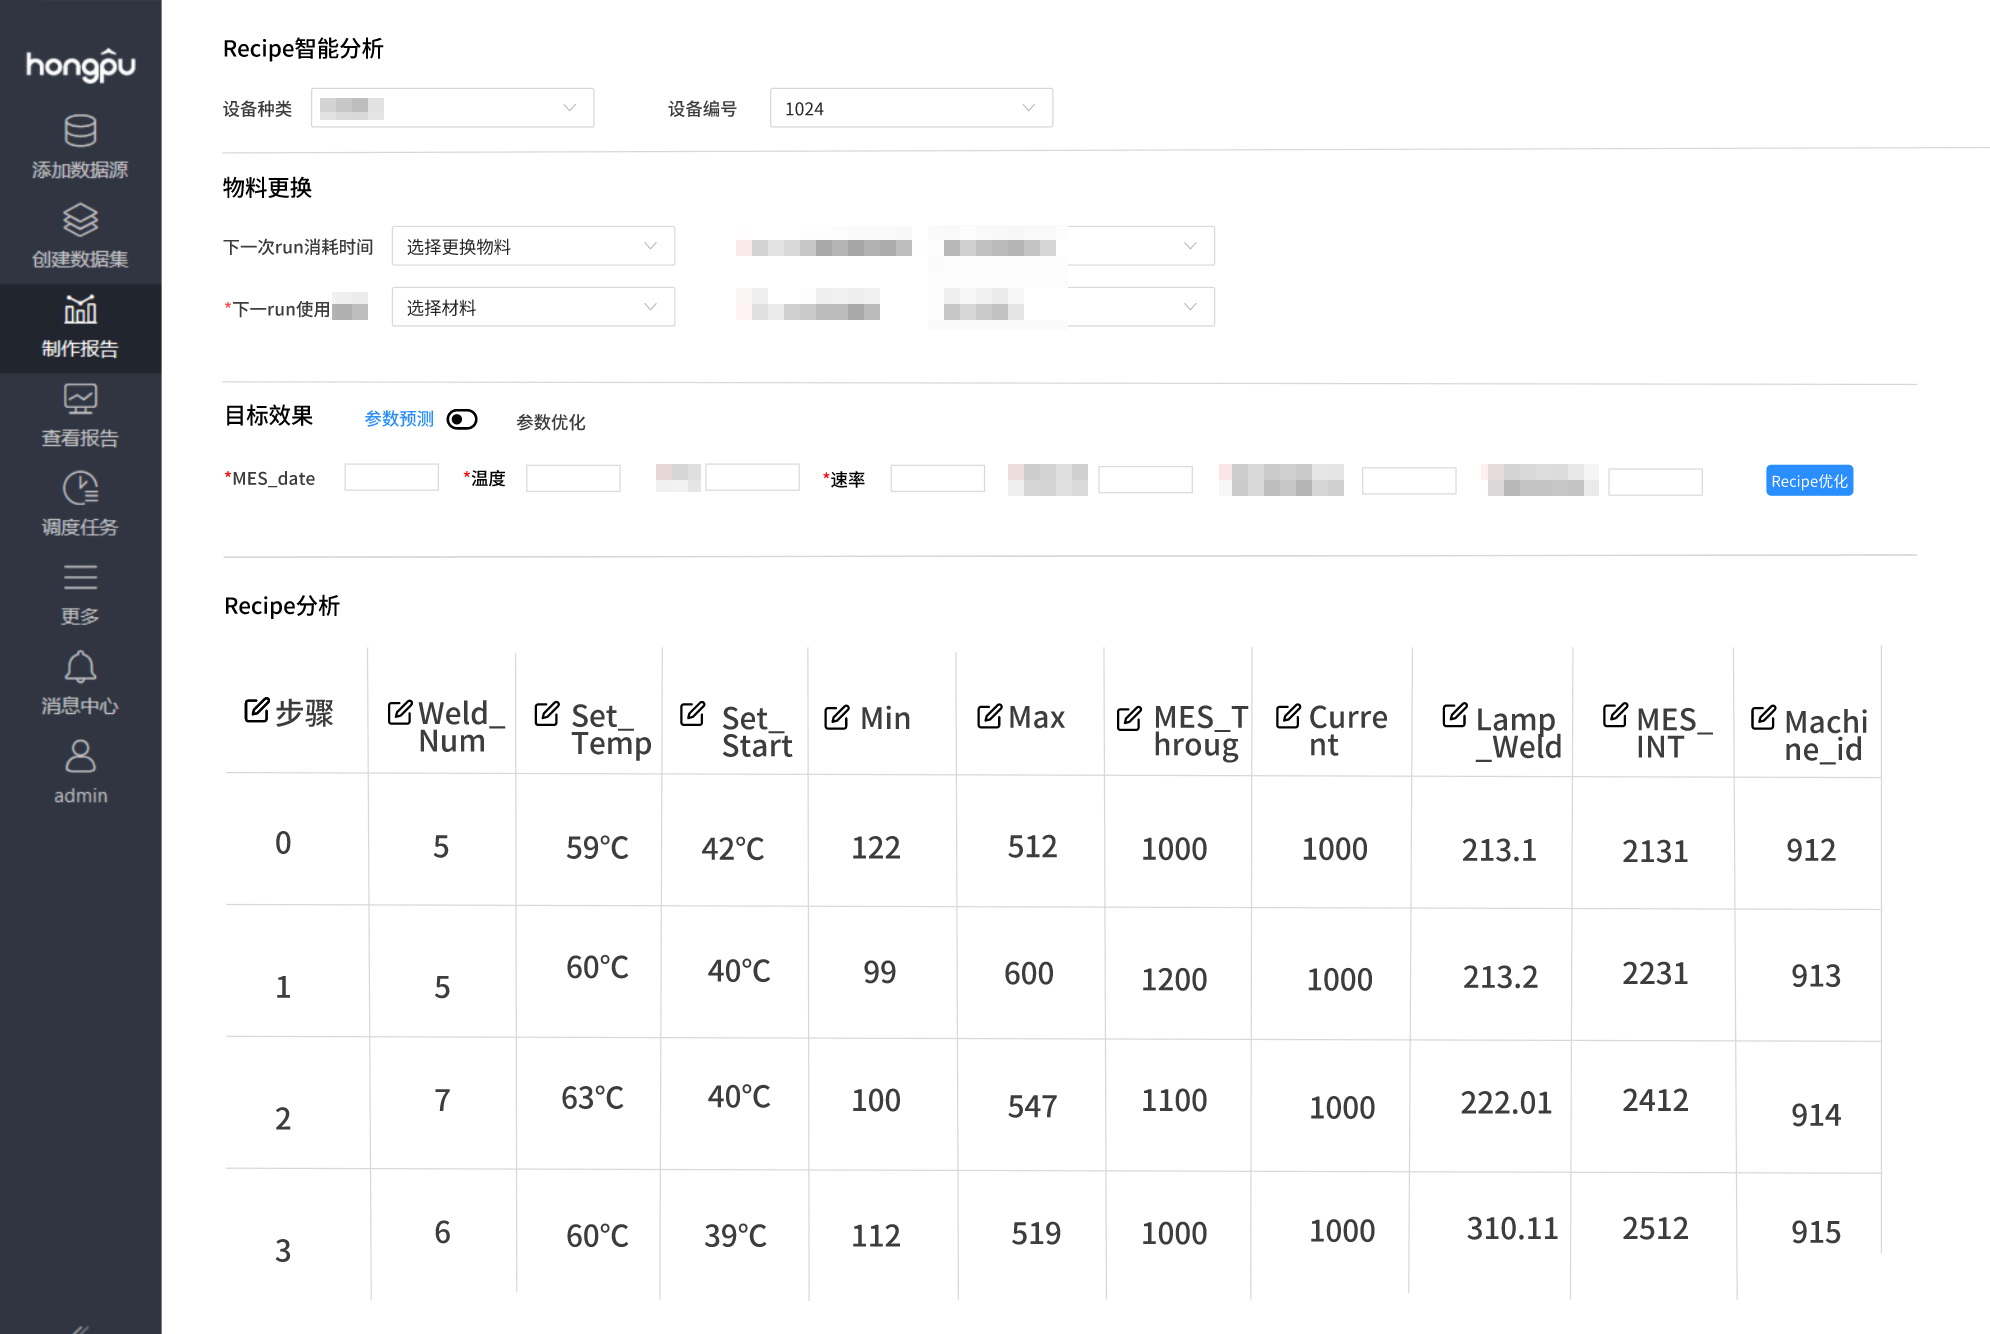Open the 消息中心 bell icon
Viewport: 1990px width, 1334px height.
tap(80, 667)
